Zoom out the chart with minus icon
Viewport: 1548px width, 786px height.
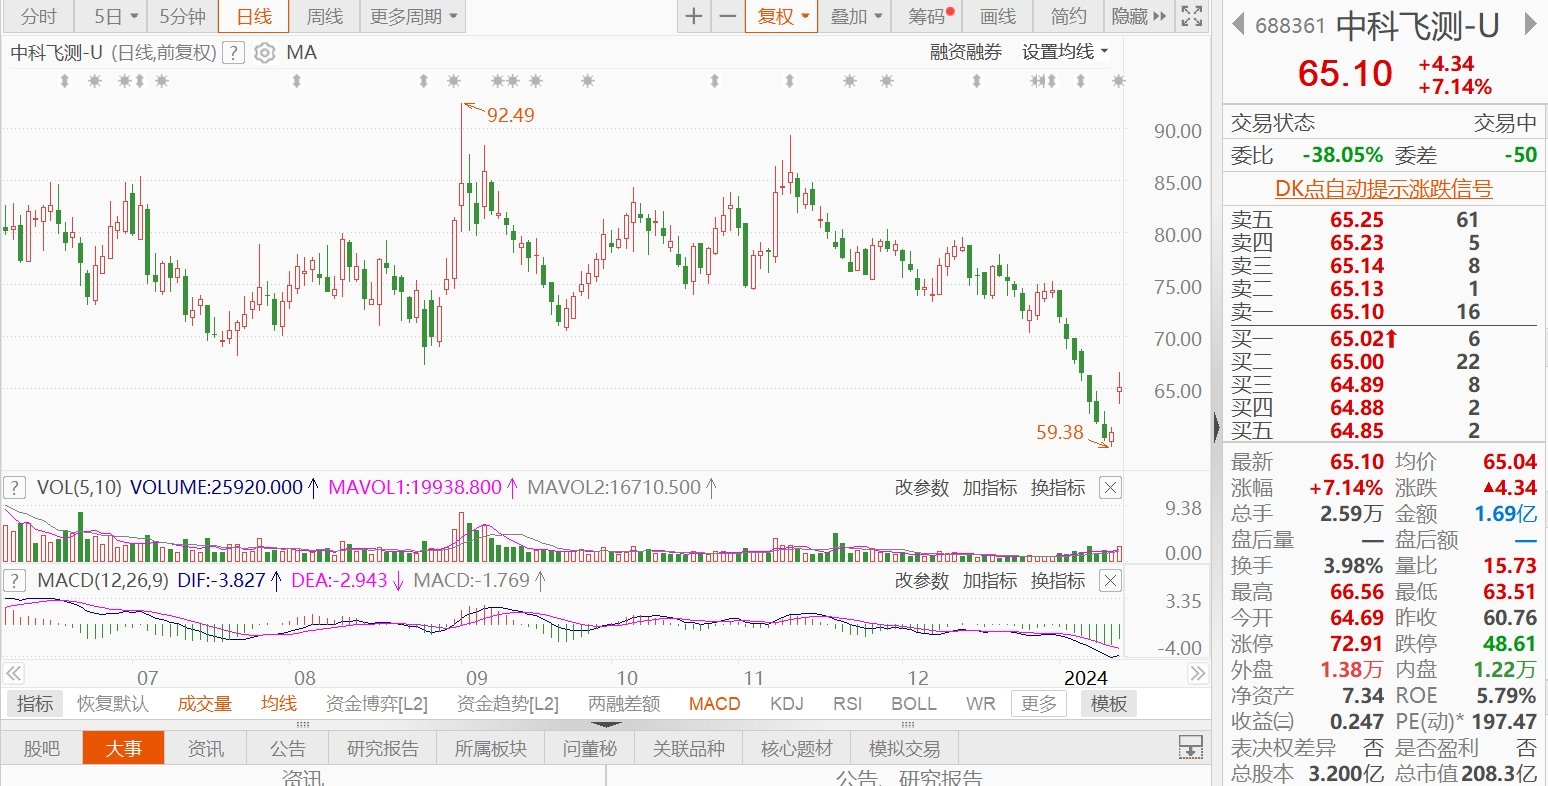(x=728, y=16)
